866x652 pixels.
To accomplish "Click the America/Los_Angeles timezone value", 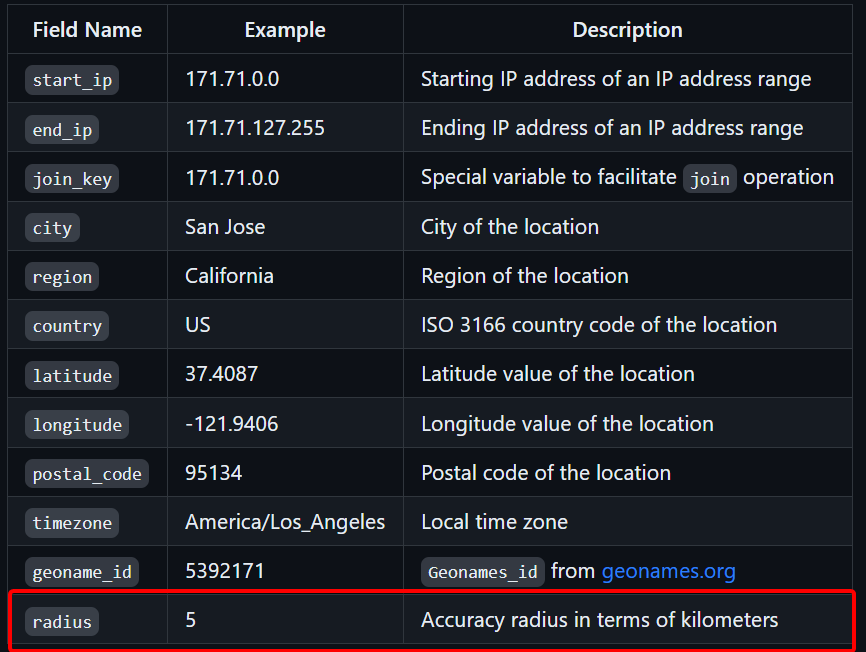I will pos(285,522).
